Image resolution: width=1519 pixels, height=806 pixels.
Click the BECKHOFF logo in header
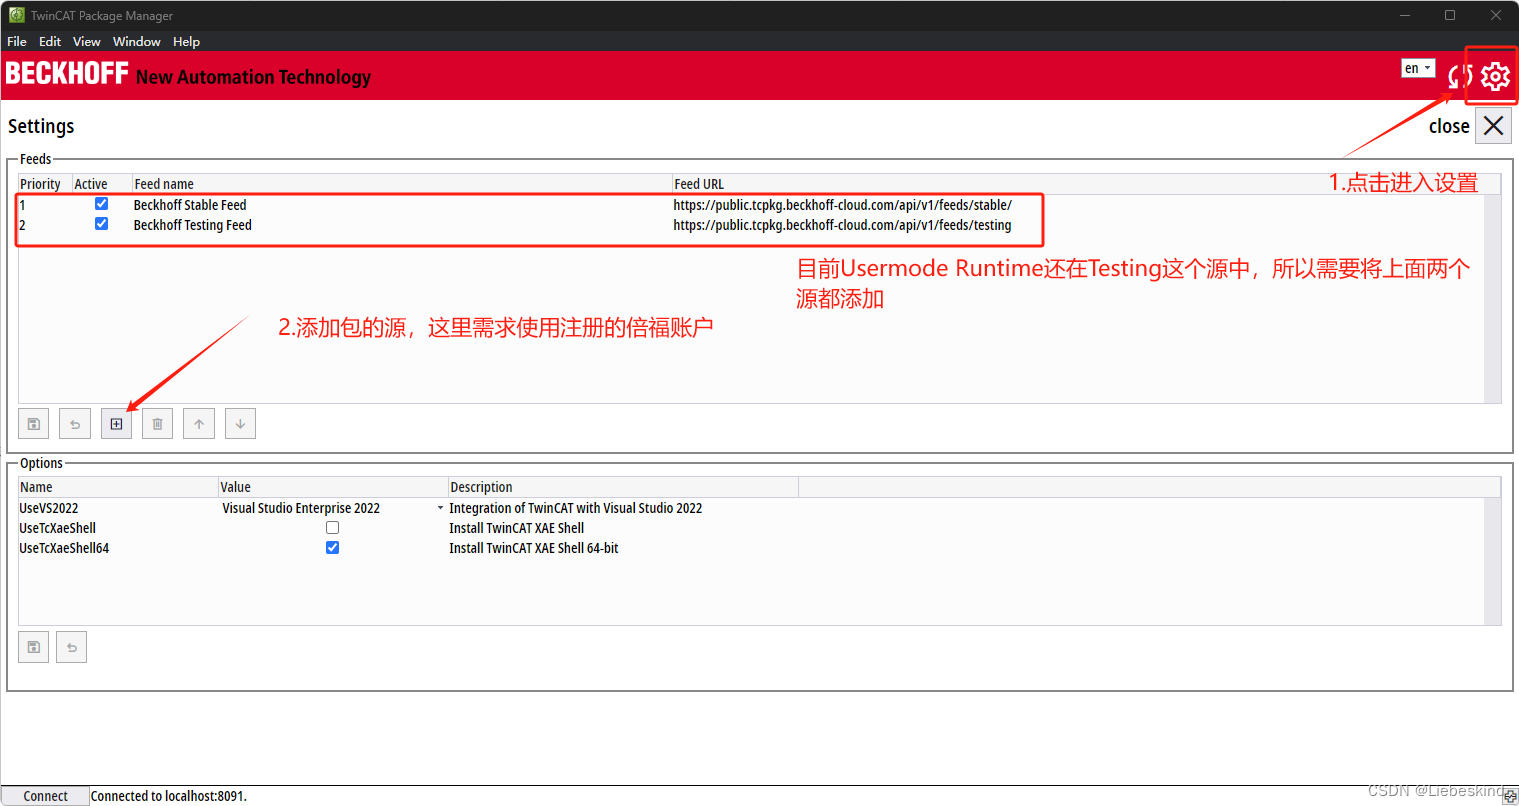click(x=67, y=73)
